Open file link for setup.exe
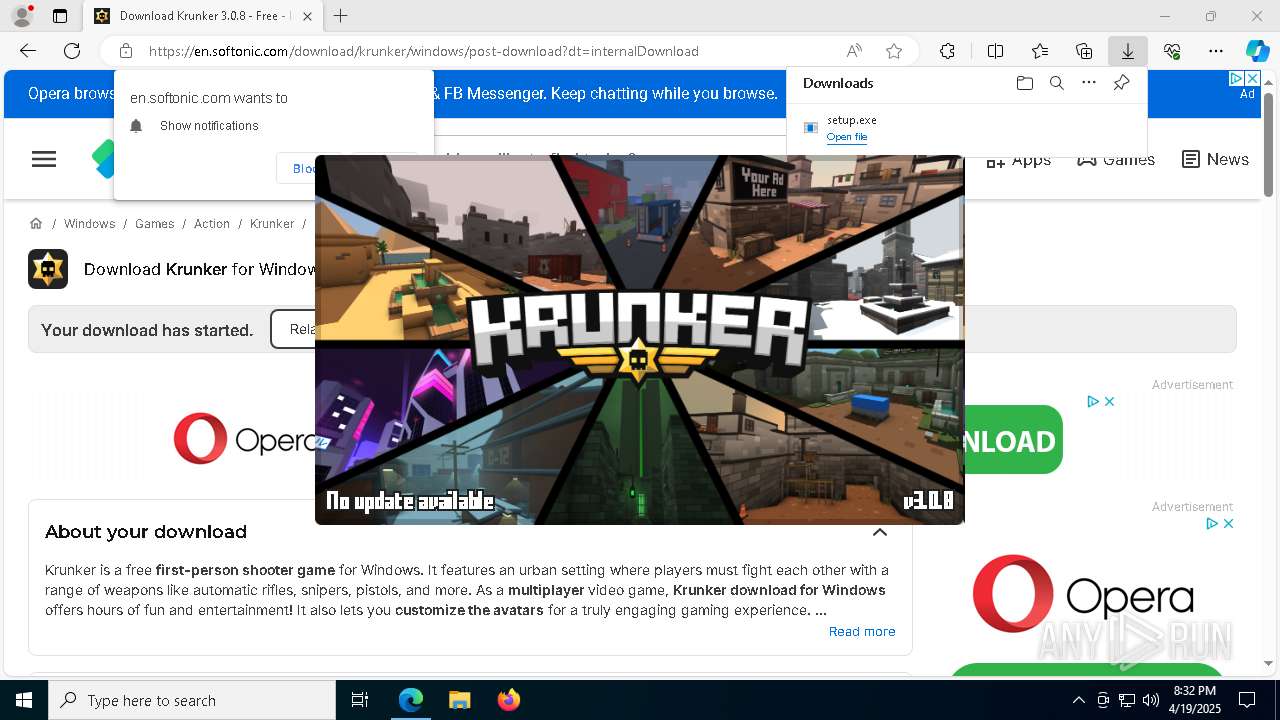 coord(847,137)
